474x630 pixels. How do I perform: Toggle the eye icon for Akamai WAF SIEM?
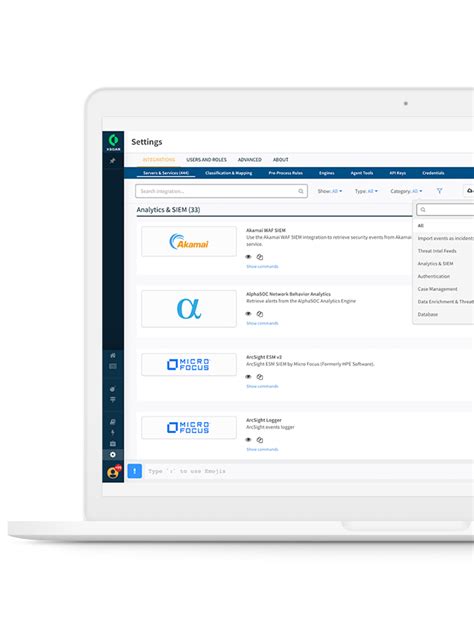tap(249, 257)
